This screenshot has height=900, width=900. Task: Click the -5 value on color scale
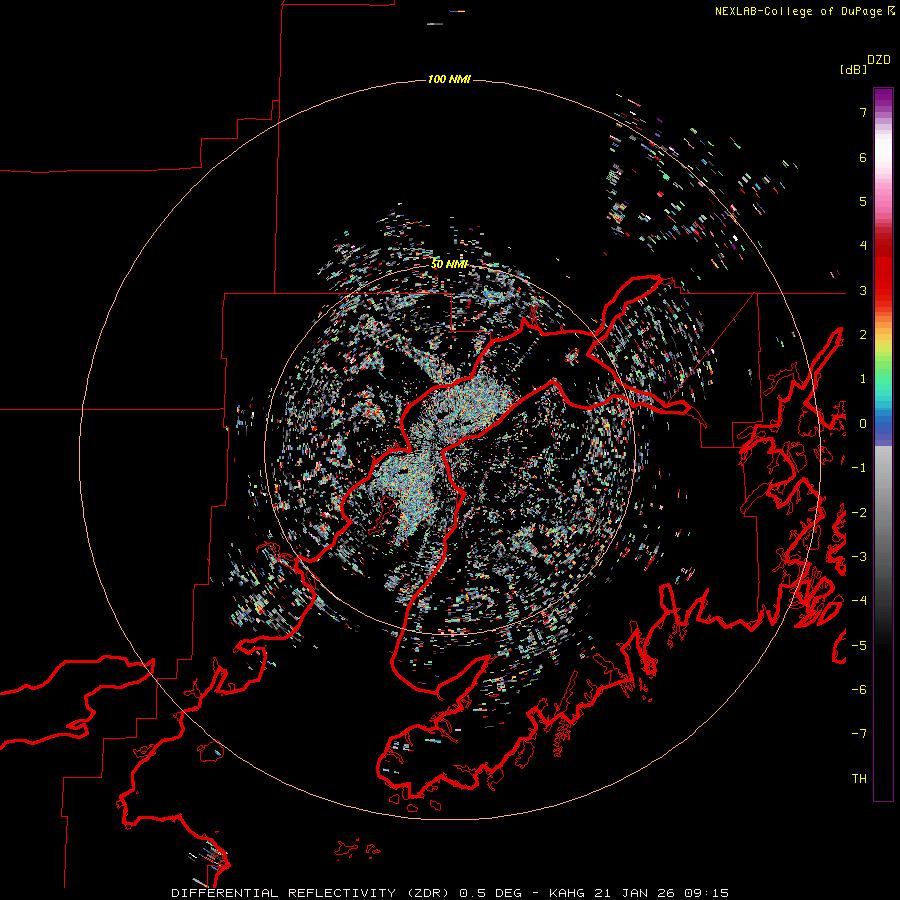click(x=859, y=646)
